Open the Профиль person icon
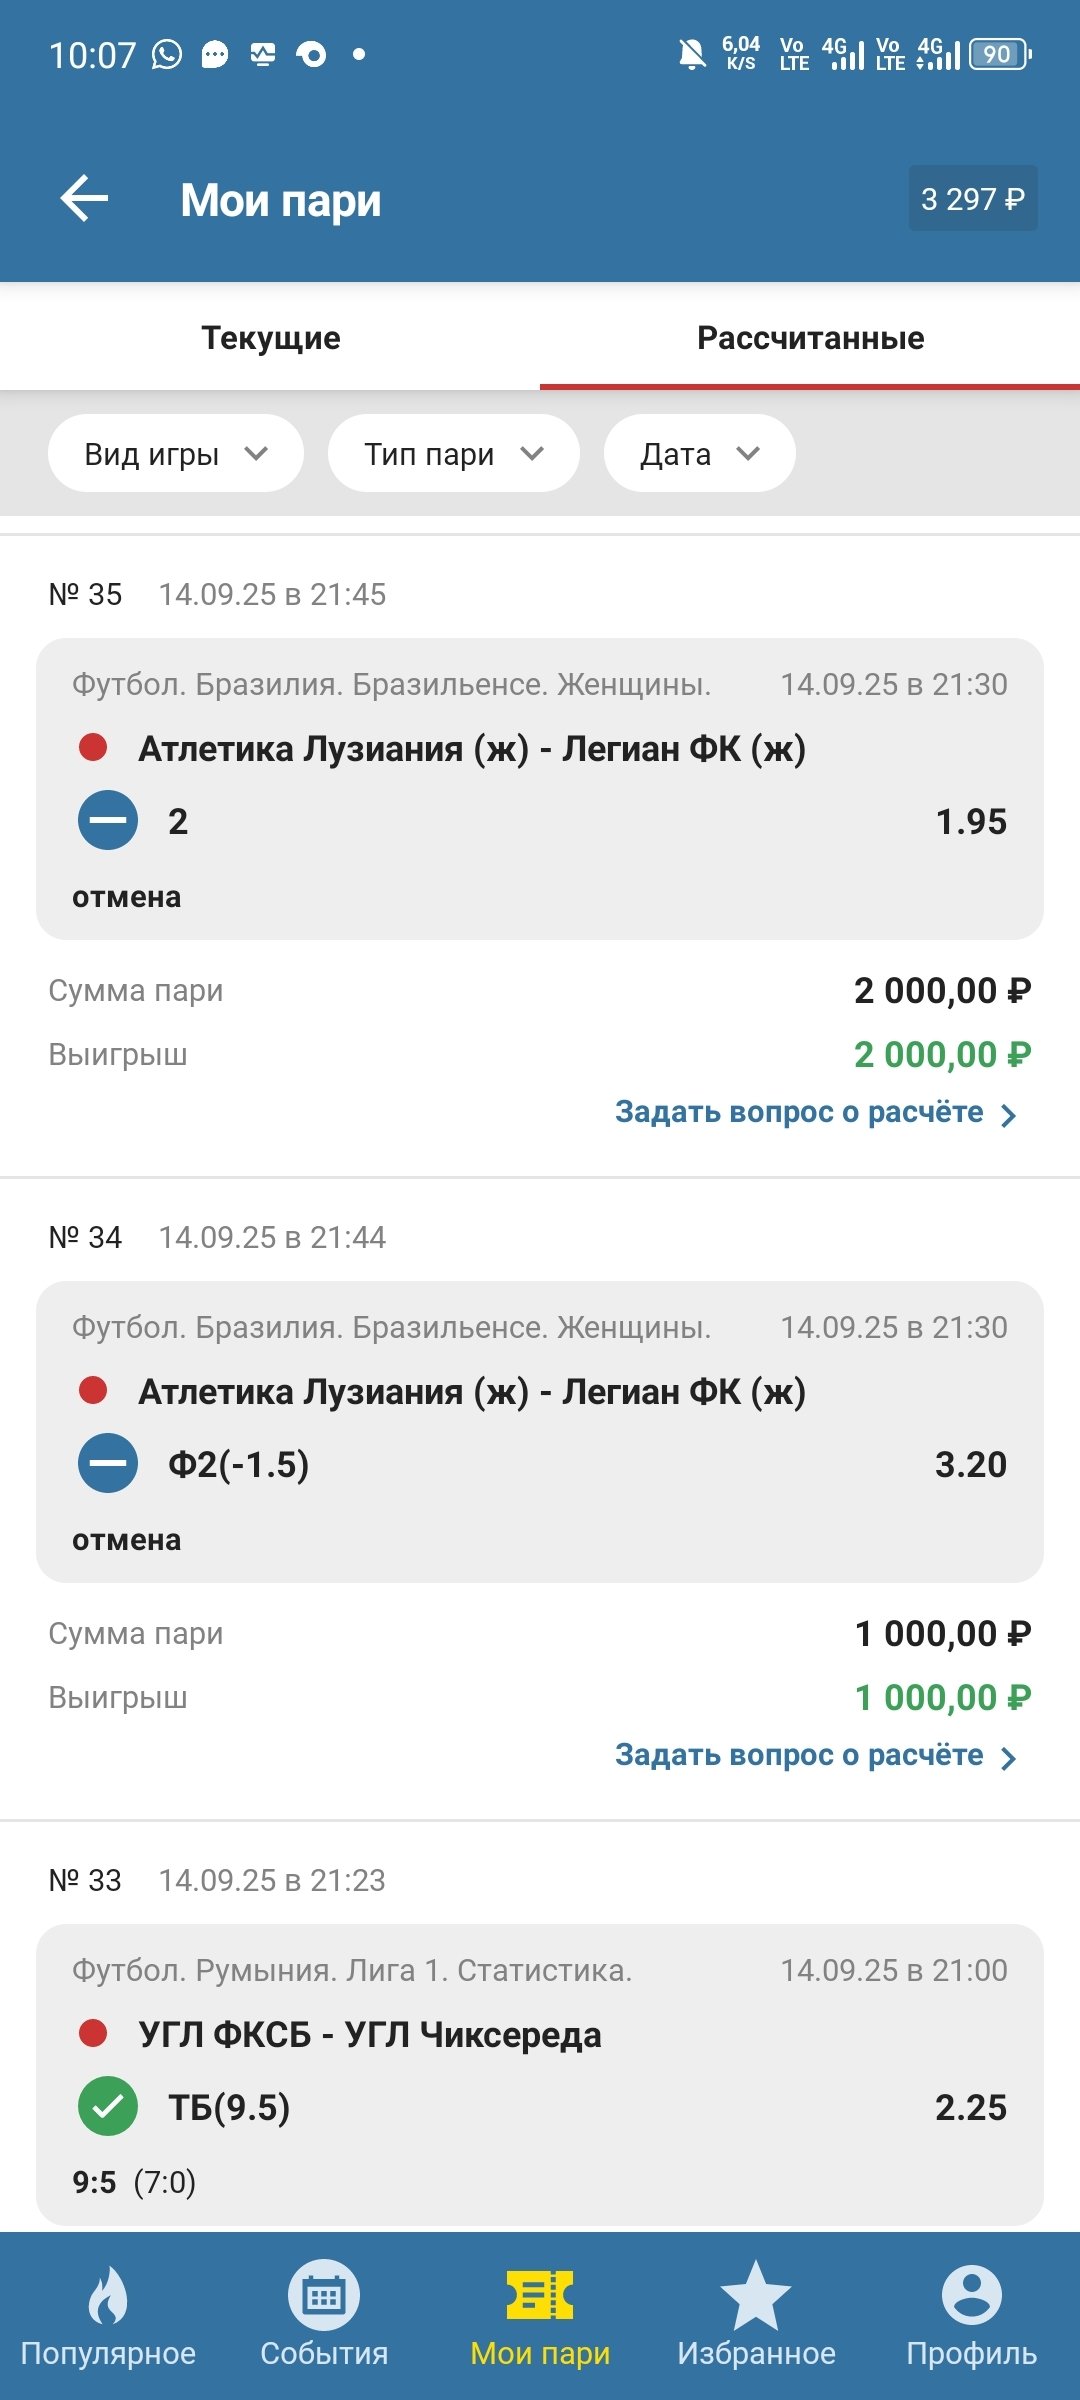This screenshot has height=2400, width=1080. click(x=971, y=2295)
